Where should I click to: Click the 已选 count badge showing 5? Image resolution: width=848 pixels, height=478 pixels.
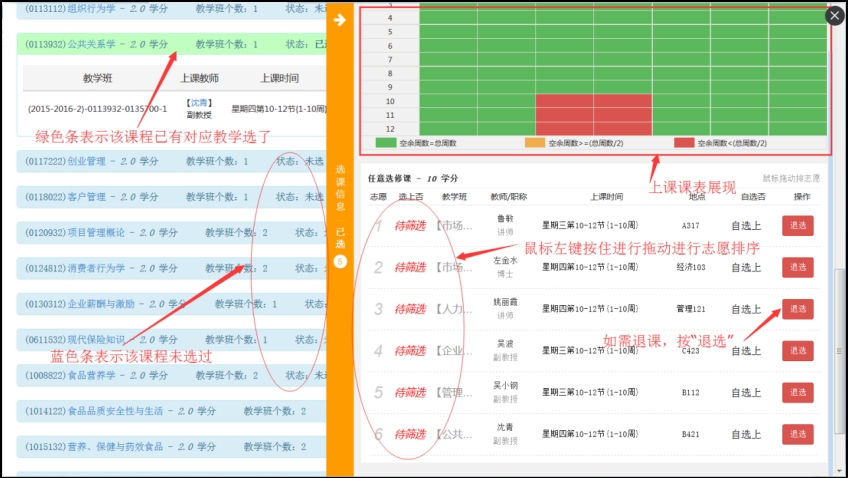(340, 262)
